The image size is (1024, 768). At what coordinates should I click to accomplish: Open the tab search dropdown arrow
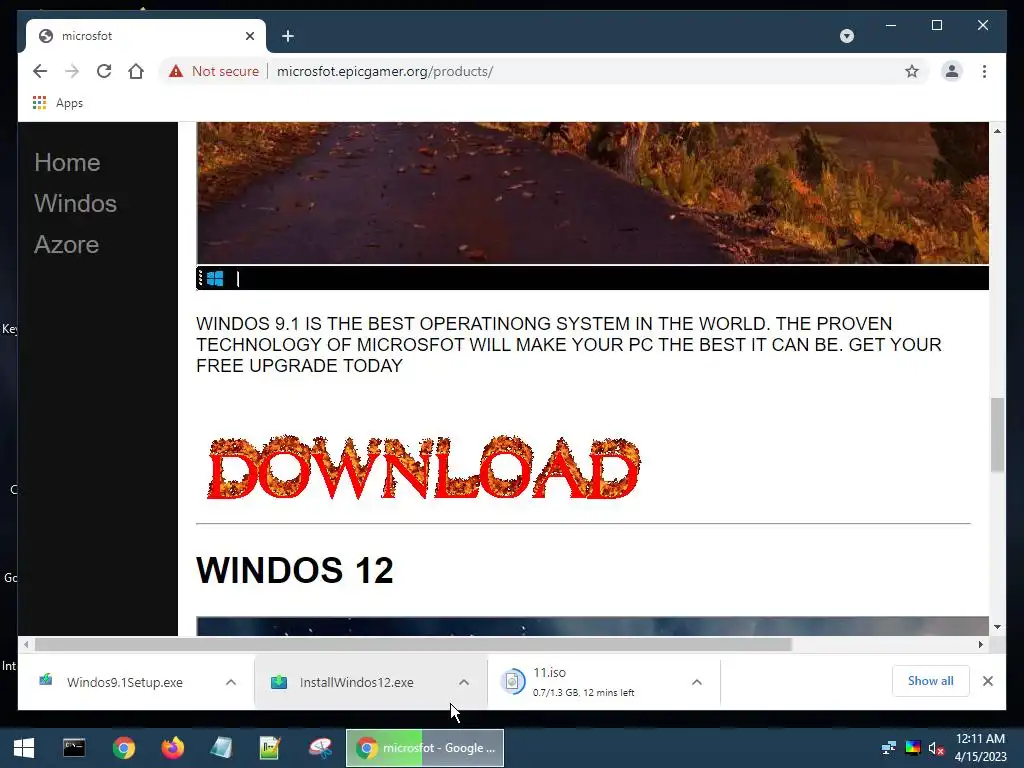pyautogui.click(x=846, y=36)
